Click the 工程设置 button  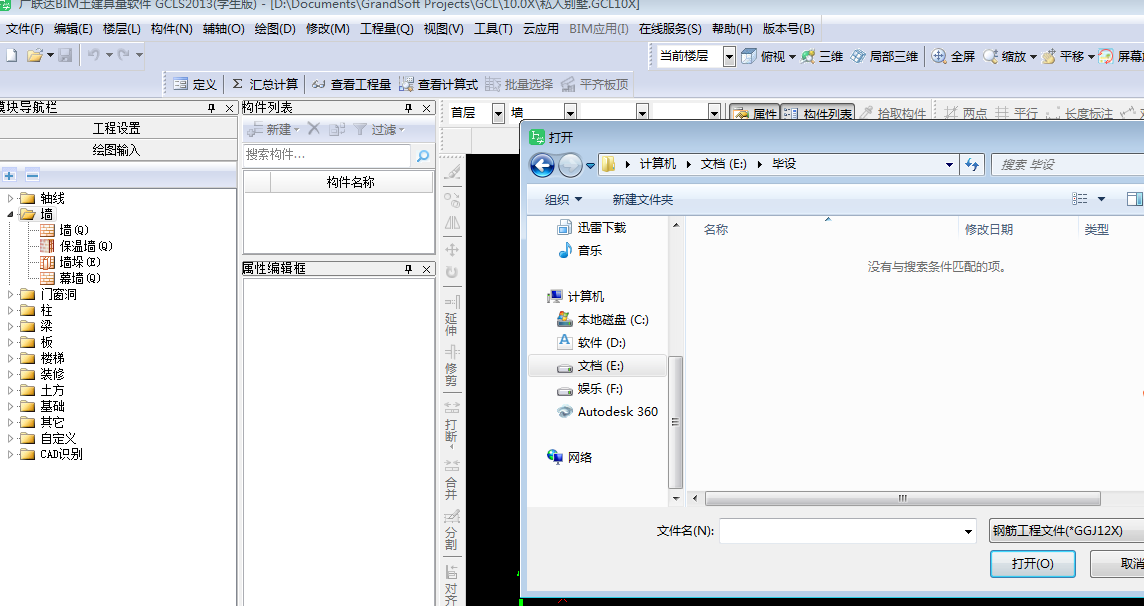[x=117, y=128]
